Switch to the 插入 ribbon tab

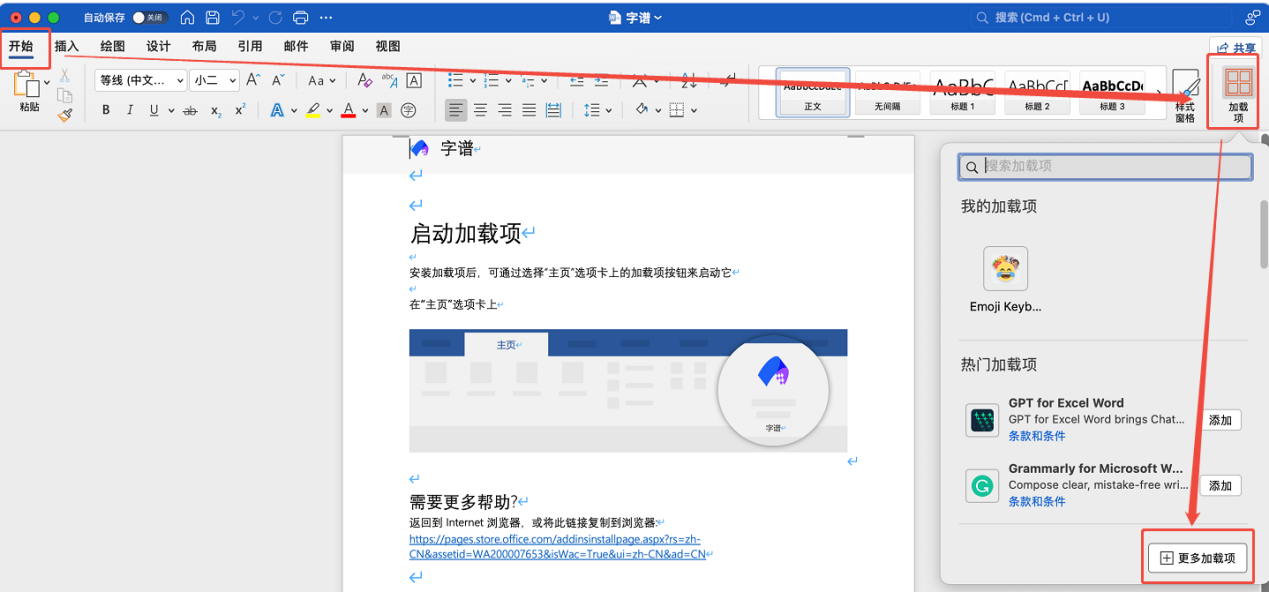(67, 46)
